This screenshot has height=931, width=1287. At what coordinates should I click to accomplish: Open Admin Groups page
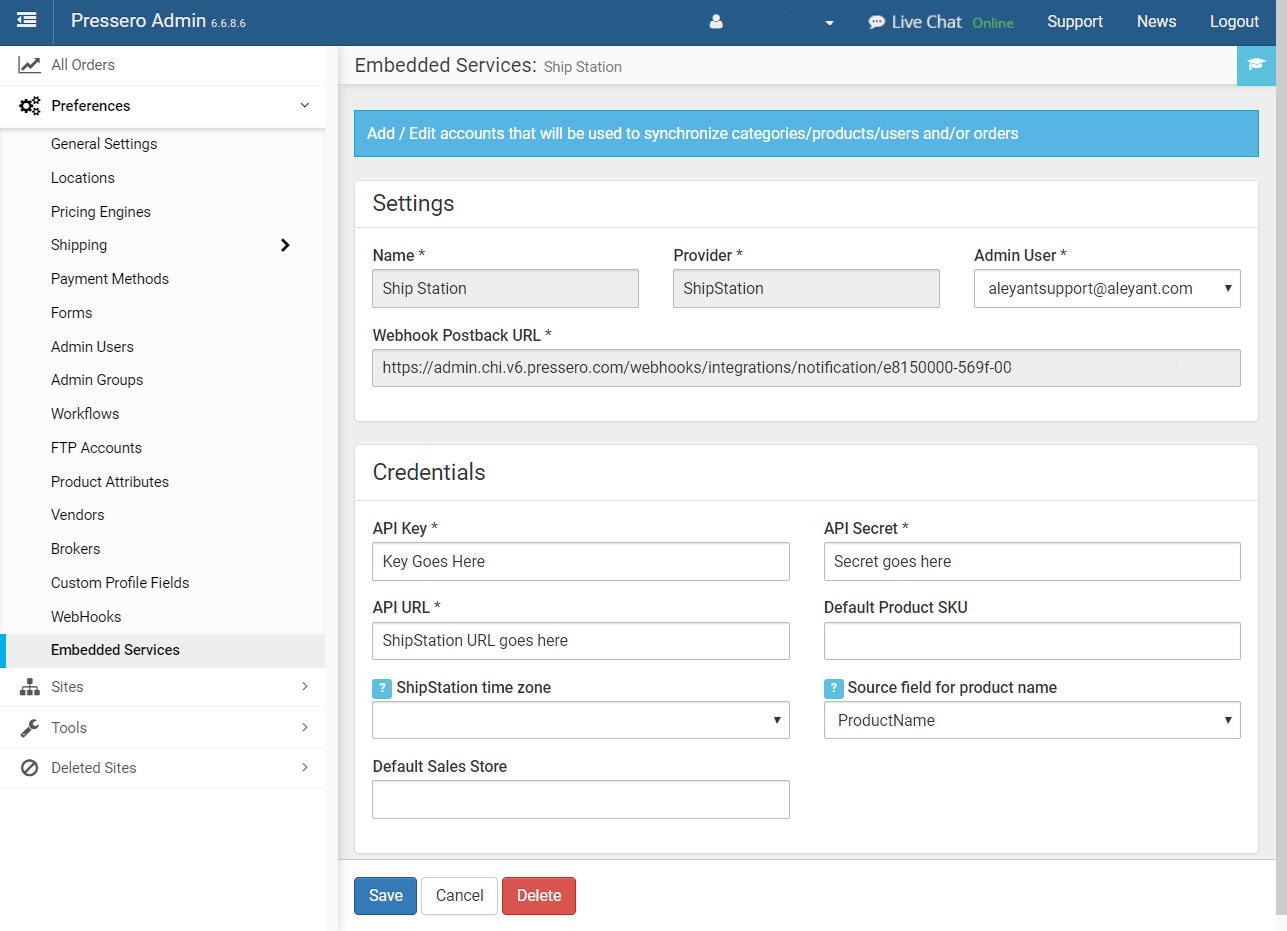click(x=97, y=380)
